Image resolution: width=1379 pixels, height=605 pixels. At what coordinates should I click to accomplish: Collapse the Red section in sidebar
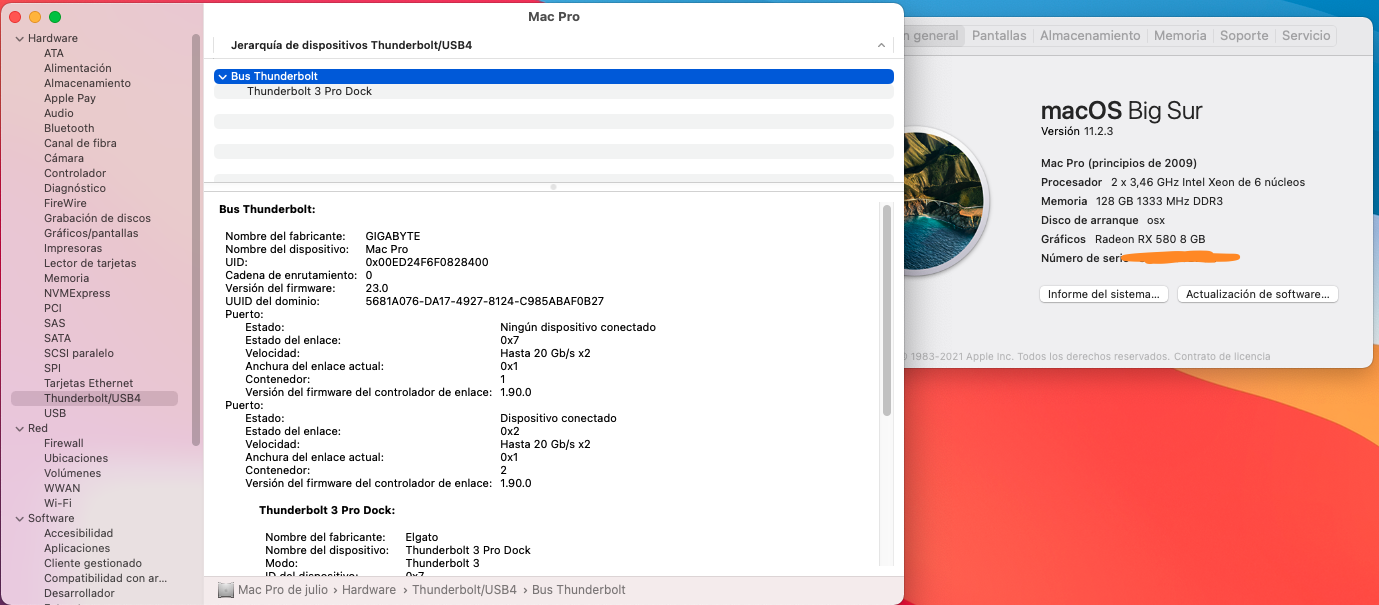[x=20, y=428]
